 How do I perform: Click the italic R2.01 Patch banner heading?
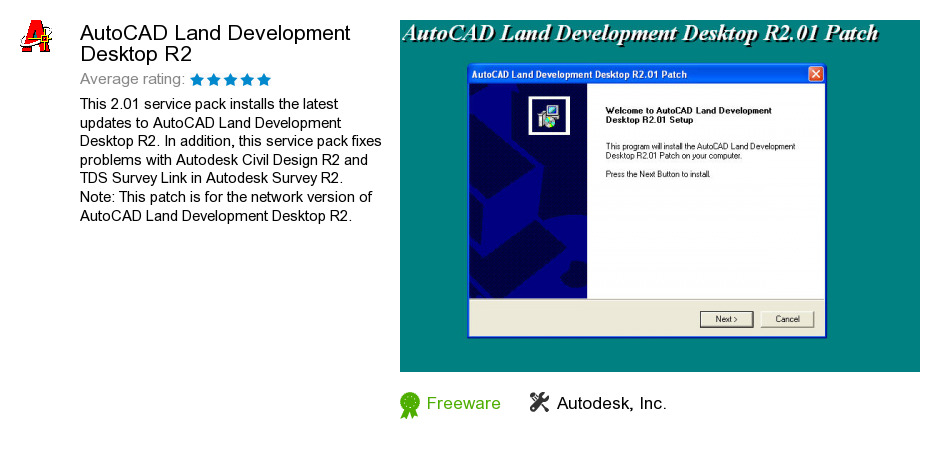(641, 33)
